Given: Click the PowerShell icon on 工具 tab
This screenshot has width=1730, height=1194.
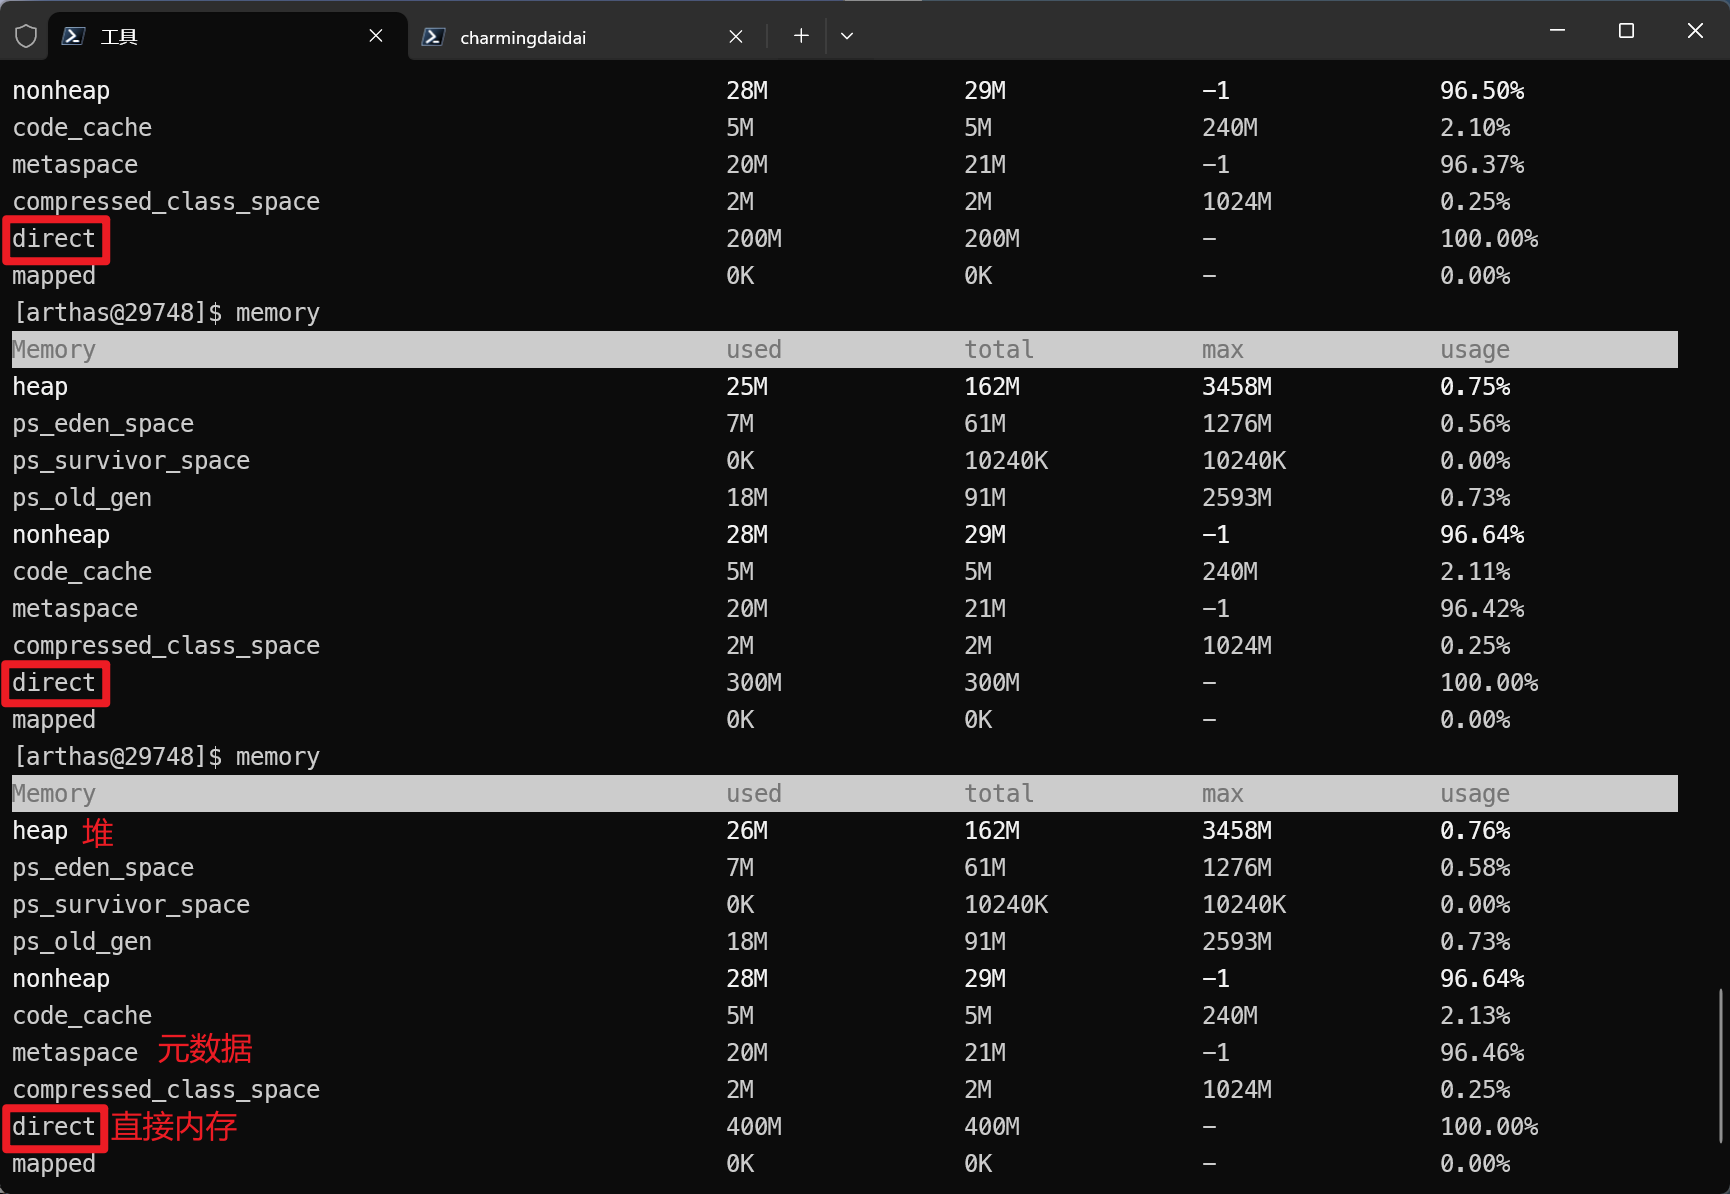Looking at the screenshot, I should (73, 36).
